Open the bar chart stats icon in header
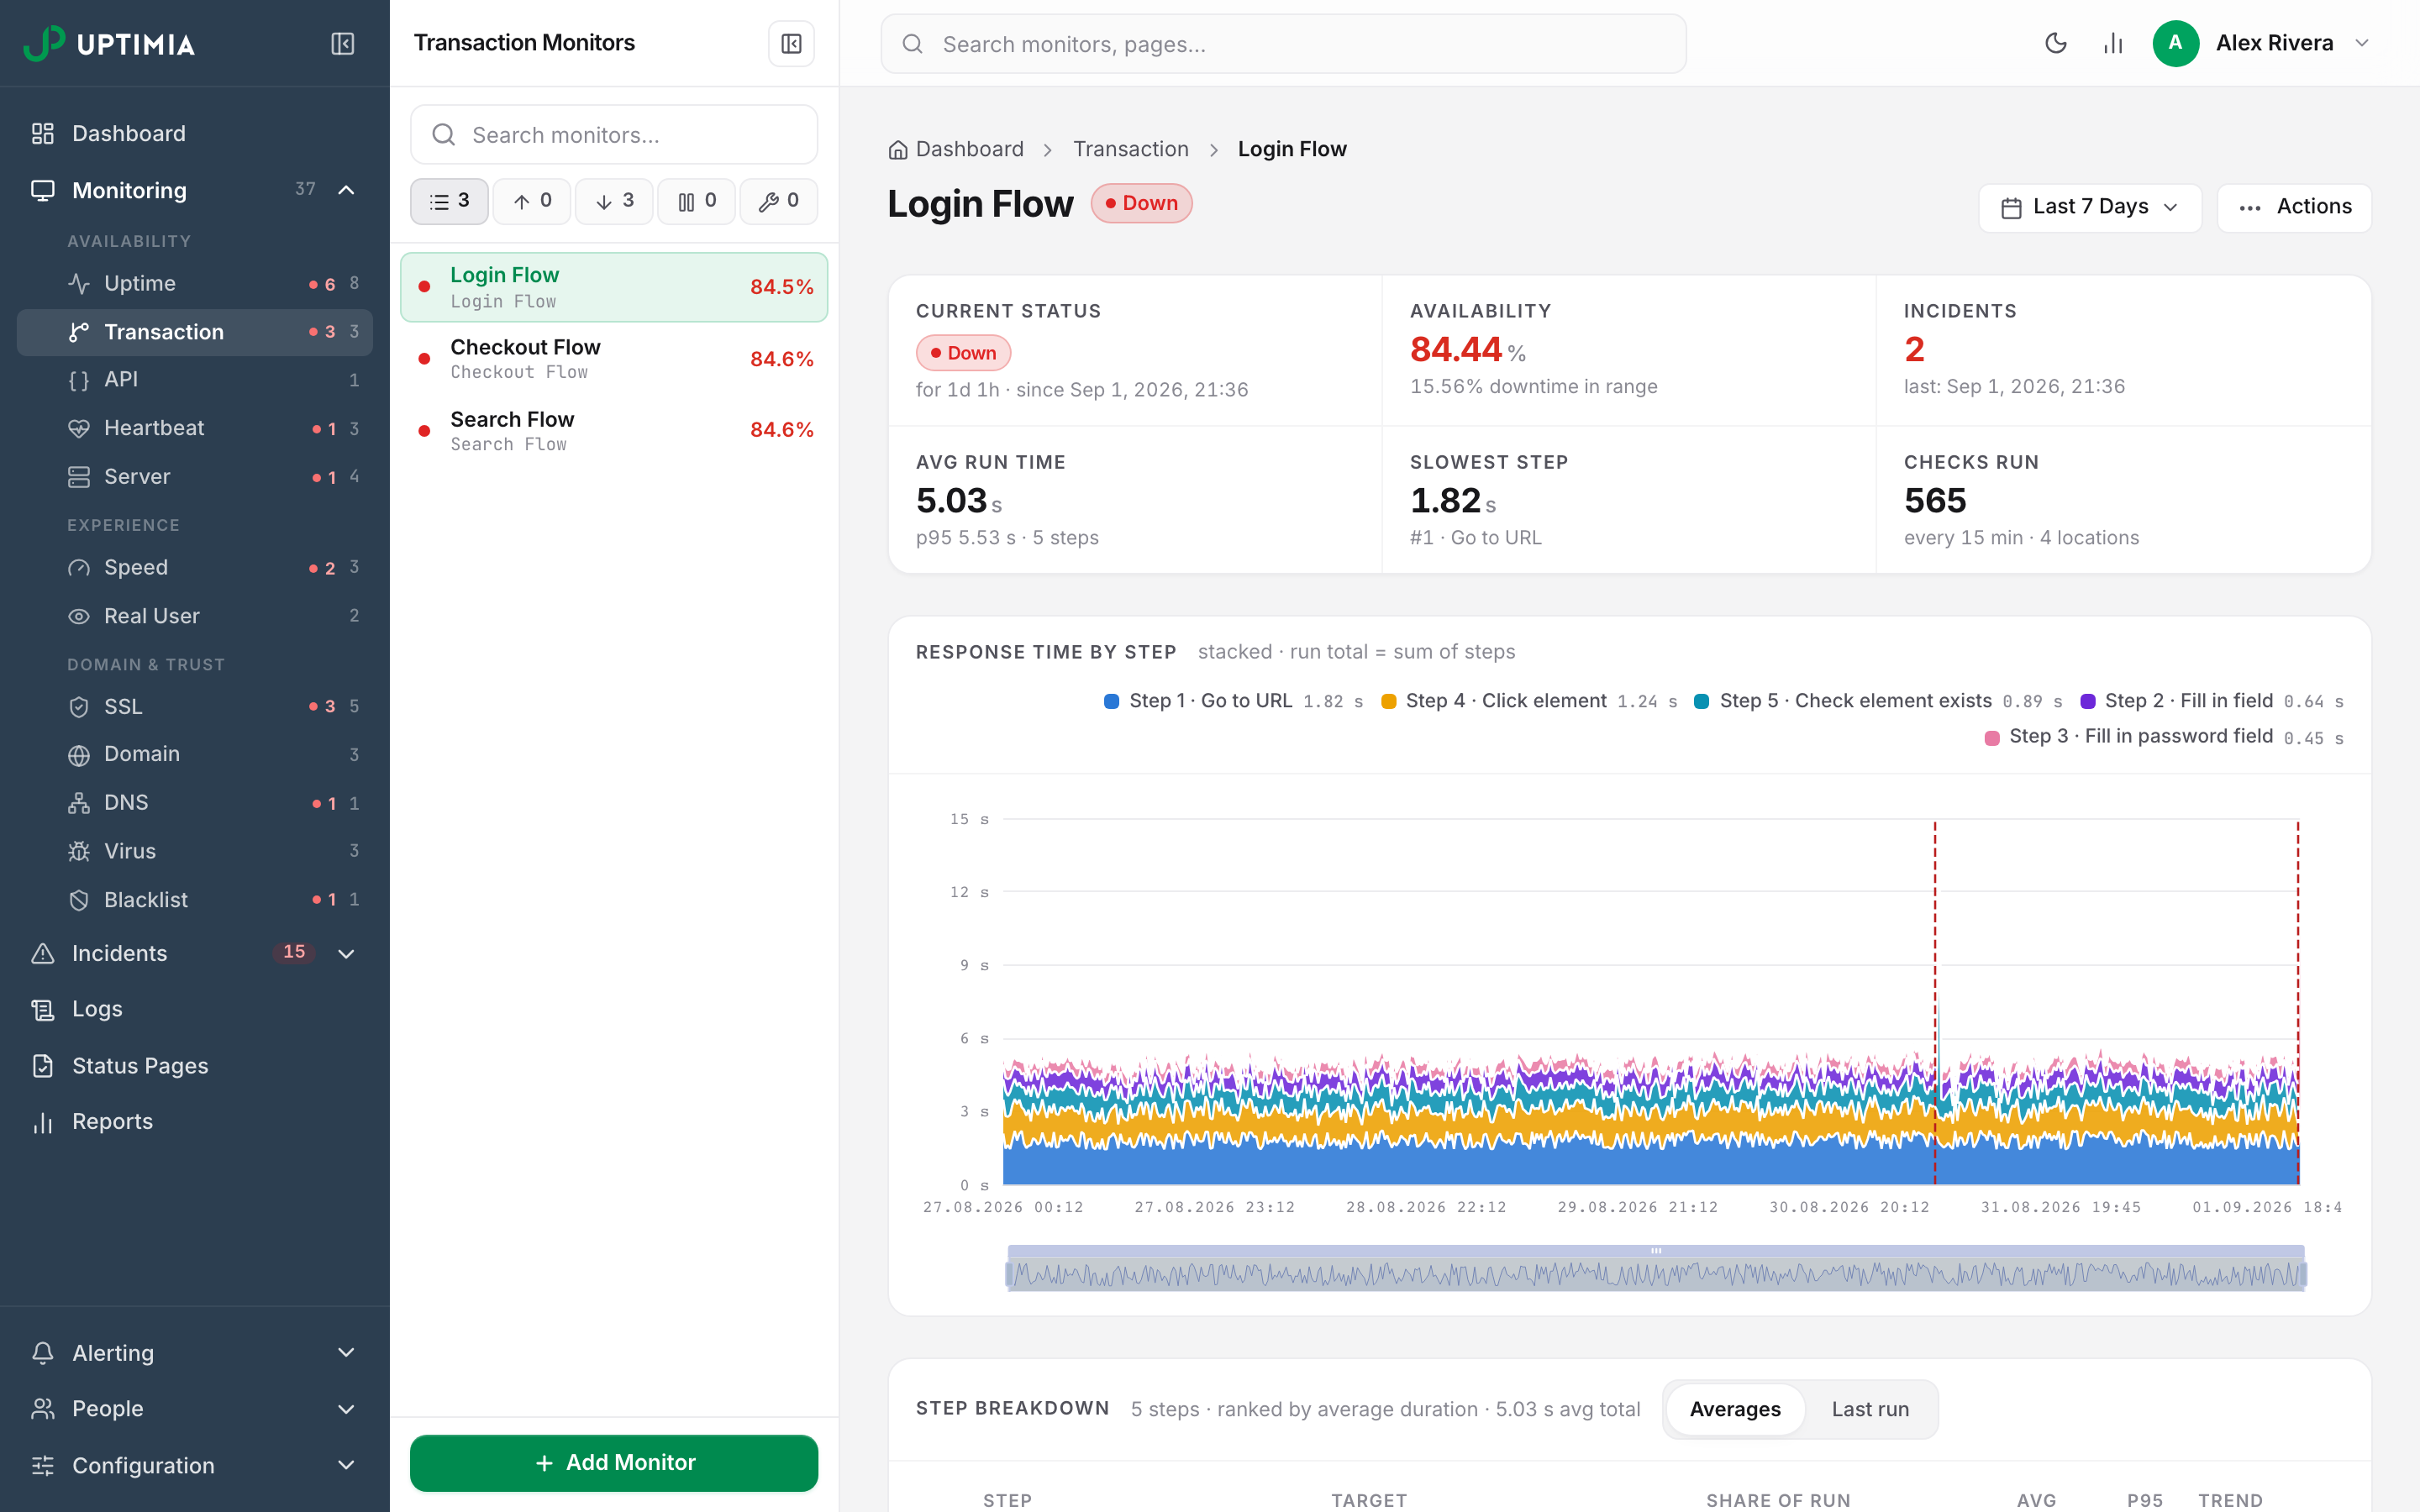This screenshot has width=2420, height=1512. click(x=2113, y=43)
